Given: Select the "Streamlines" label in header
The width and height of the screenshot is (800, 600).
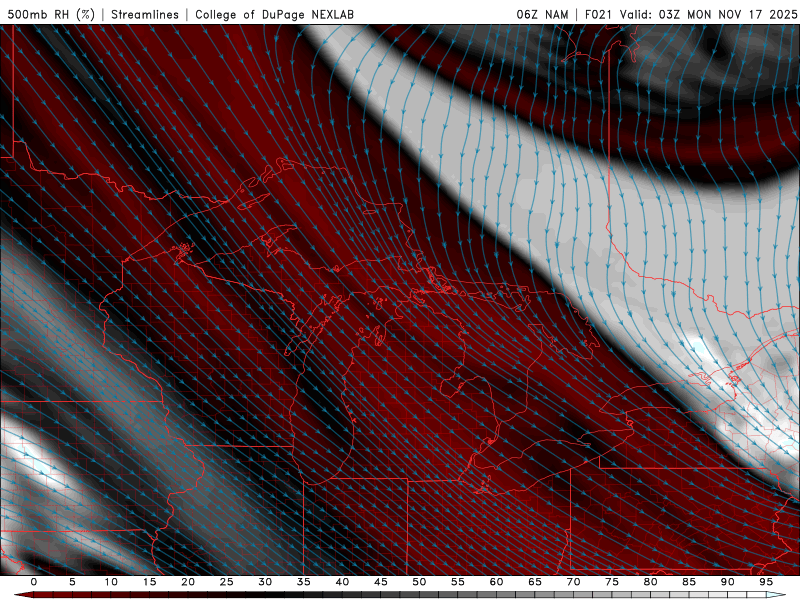Looking at the screenshot, I should point(145,14).
